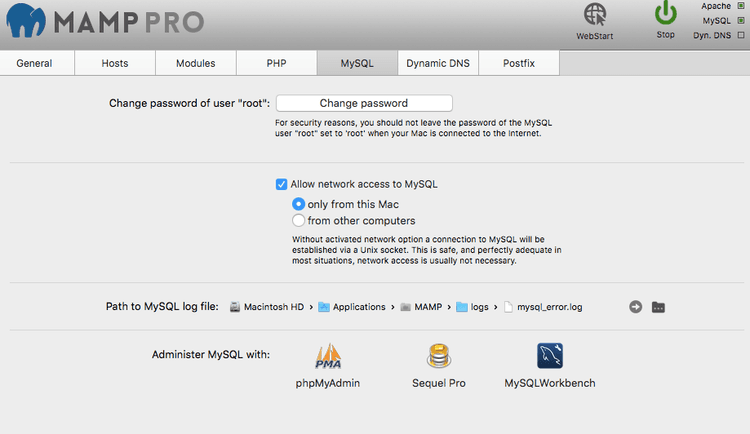The width and height of the screenshot is (750, 434).
Task: Switch to the Hosts tab
Action: tap(115, 63)
